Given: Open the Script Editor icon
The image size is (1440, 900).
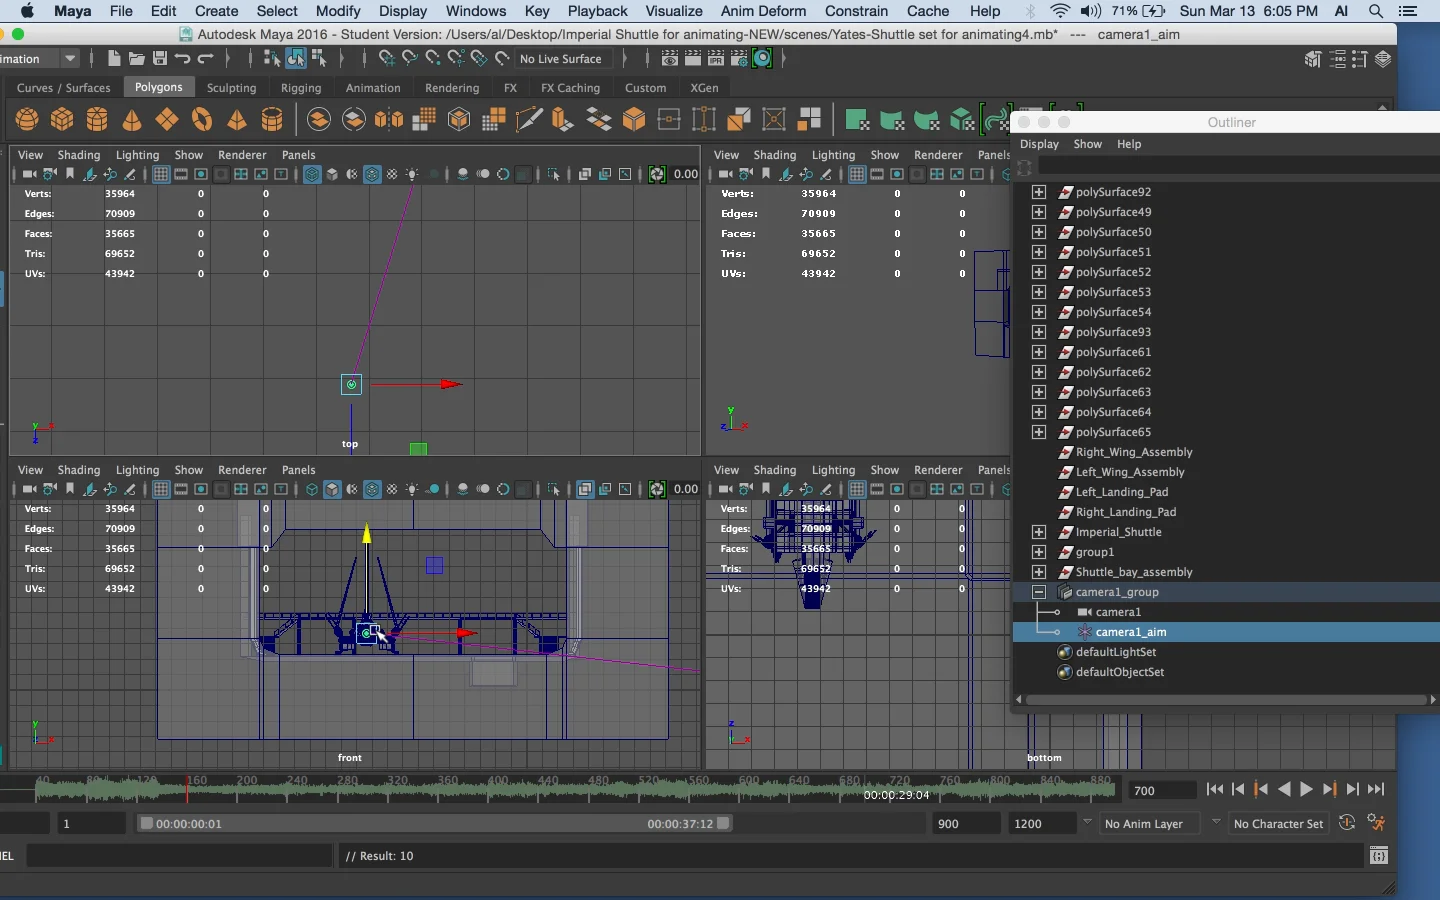Looking at the screenshot, I should [1379, 856].
